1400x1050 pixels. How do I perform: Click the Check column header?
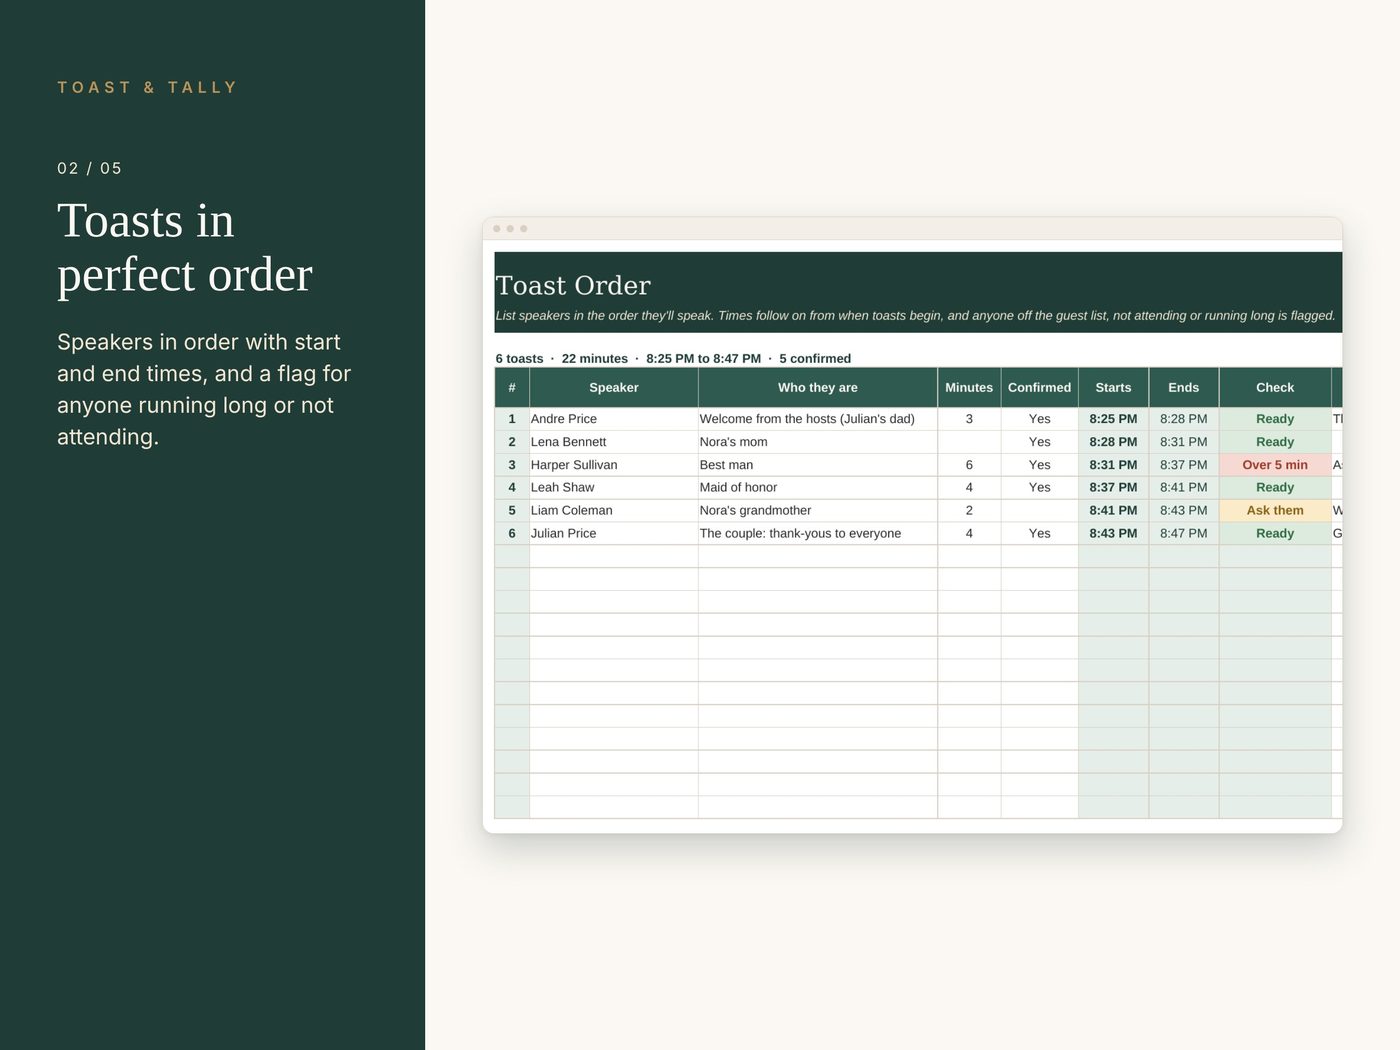click(1275, 387)
